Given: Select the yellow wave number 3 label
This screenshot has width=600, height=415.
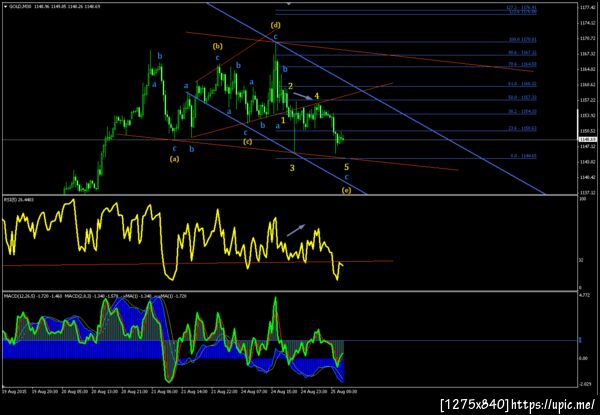Looking at the screenshot, I should click(x=292, y=168).
